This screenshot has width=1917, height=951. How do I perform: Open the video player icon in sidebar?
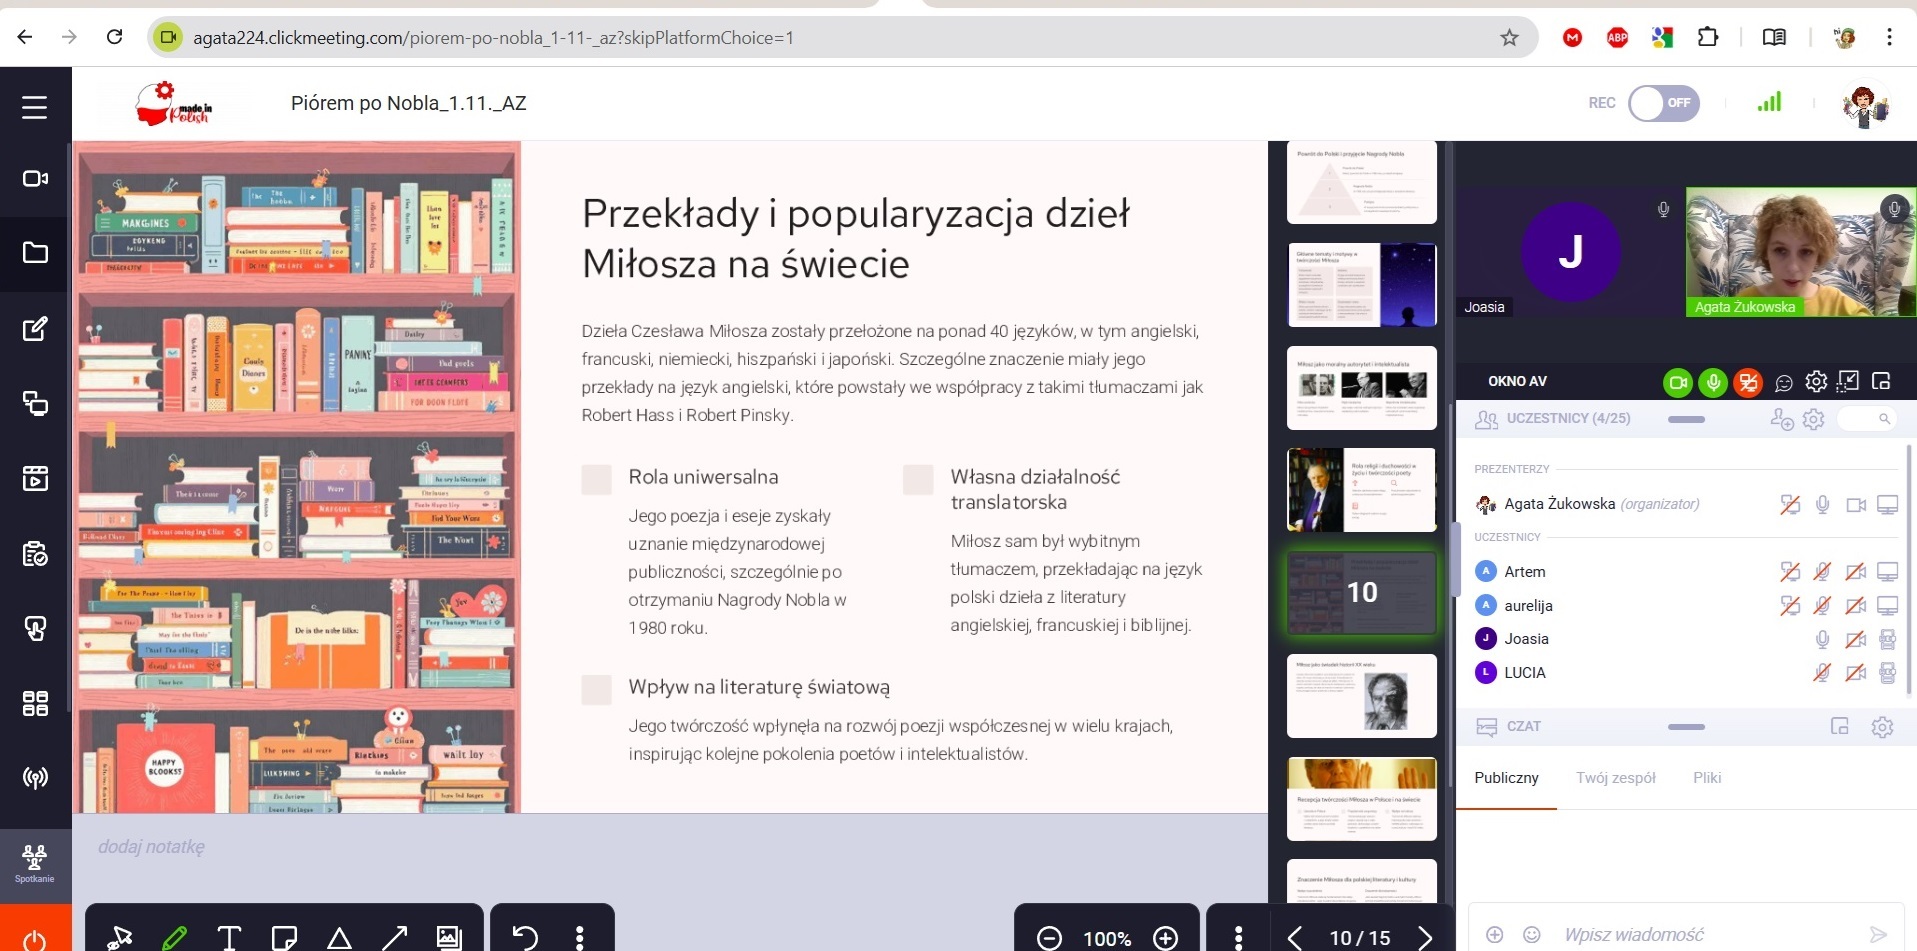tap(35, 478)
